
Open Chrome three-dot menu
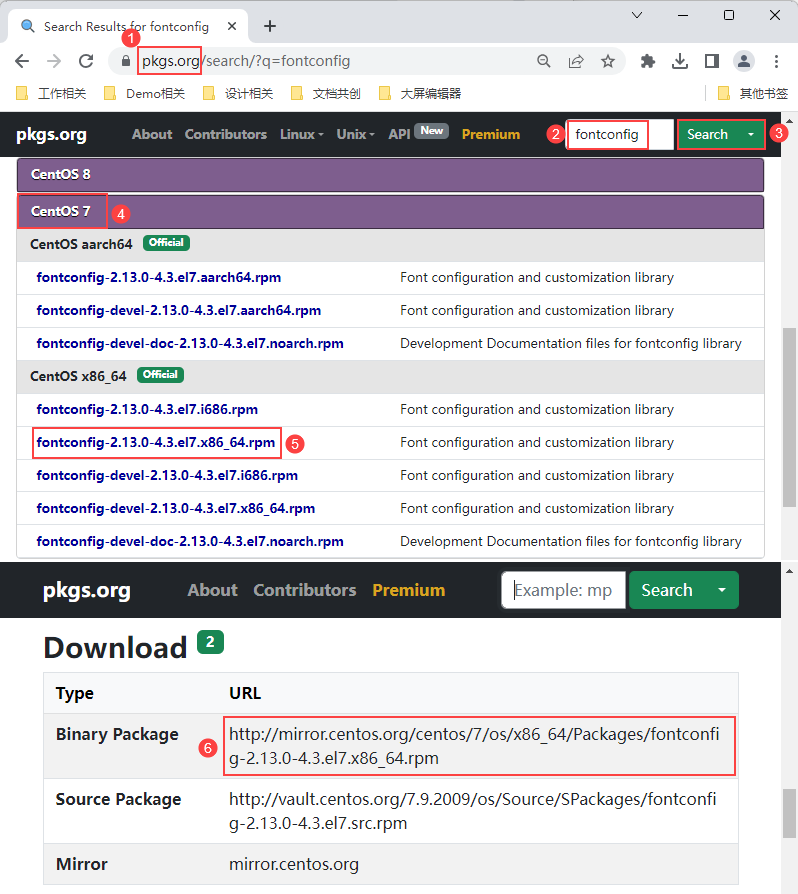[776, 61]
